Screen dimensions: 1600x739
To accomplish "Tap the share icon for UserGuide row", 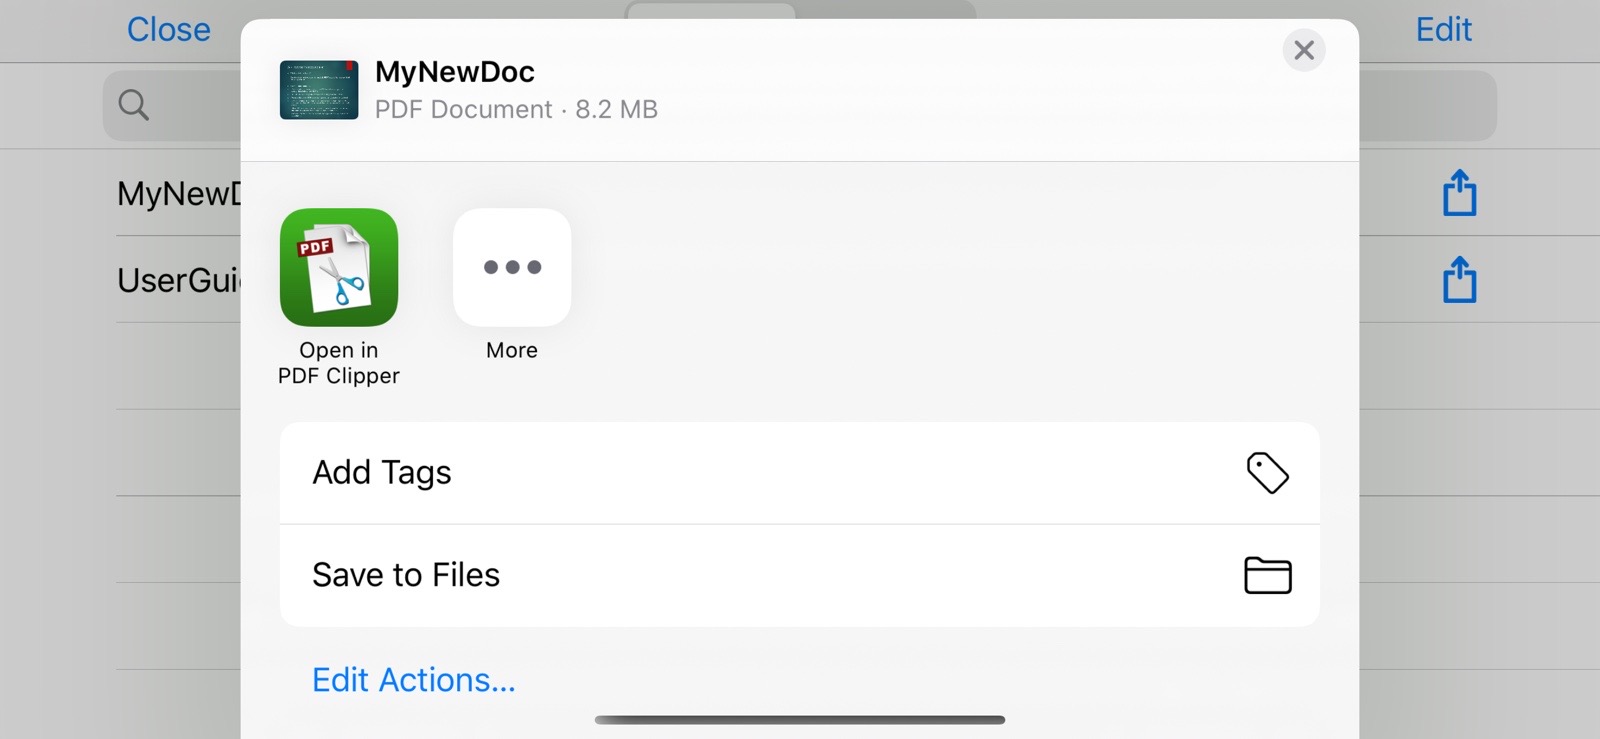I will pos(1459,280).
